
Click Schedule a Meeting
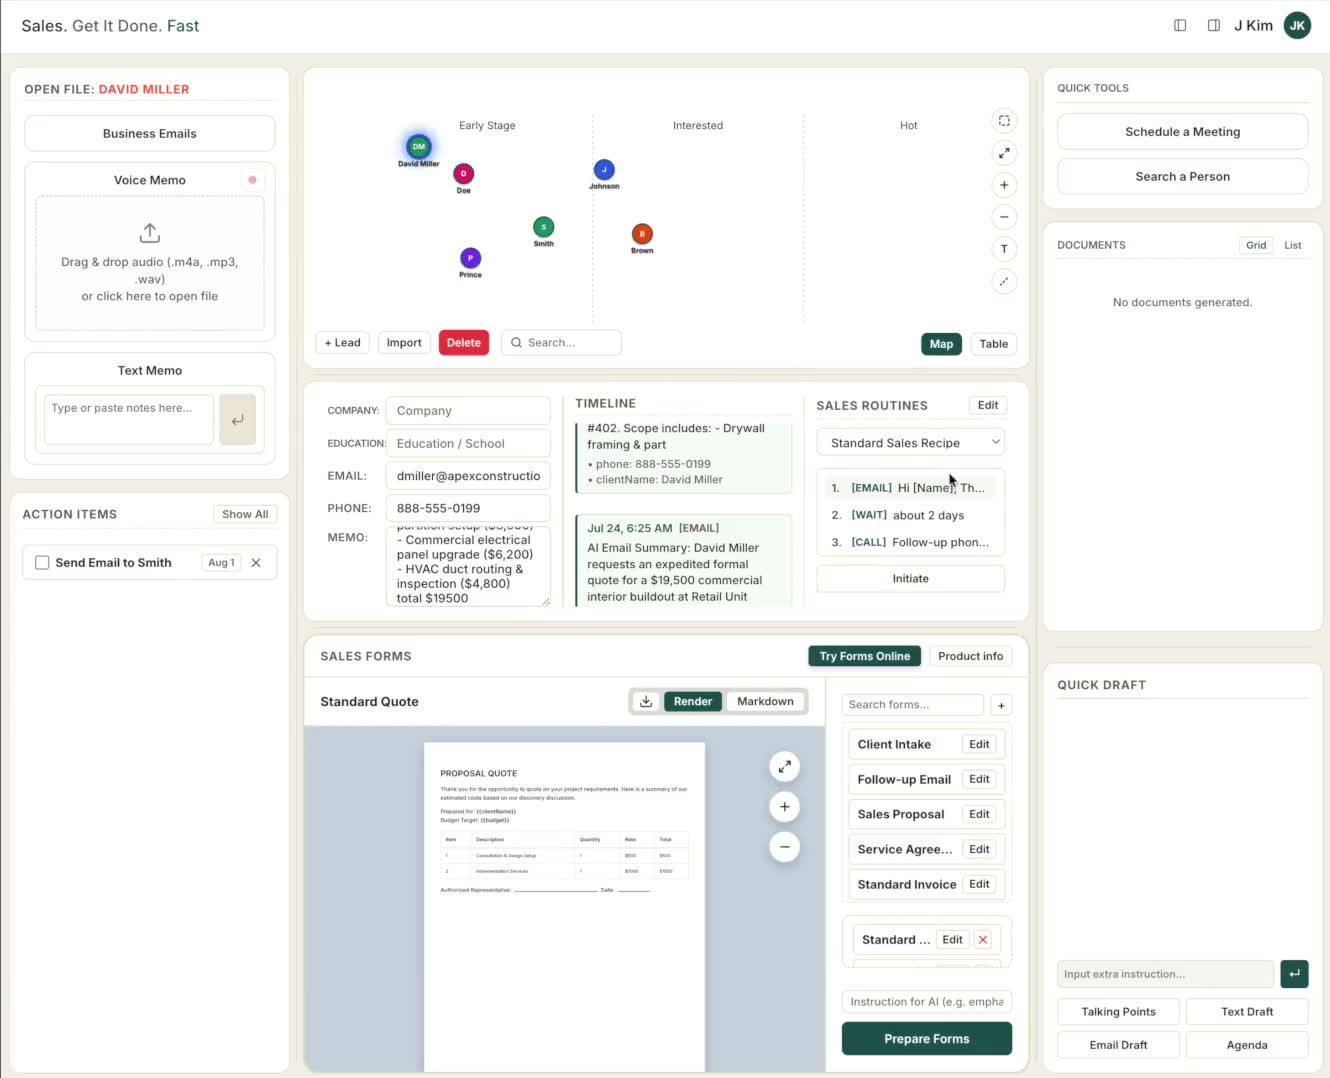[x=1182, y=131]
